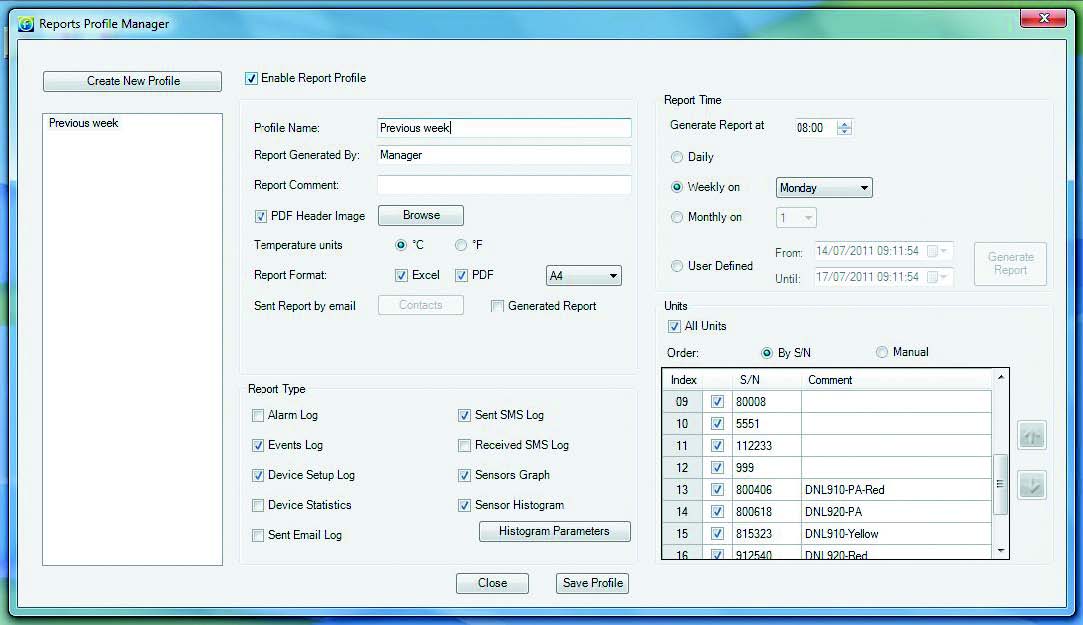The width and height of the screenshot is (1083, 625).
Task: Click the move unit up arrow icon
Action: click(x=1031, y=436)
